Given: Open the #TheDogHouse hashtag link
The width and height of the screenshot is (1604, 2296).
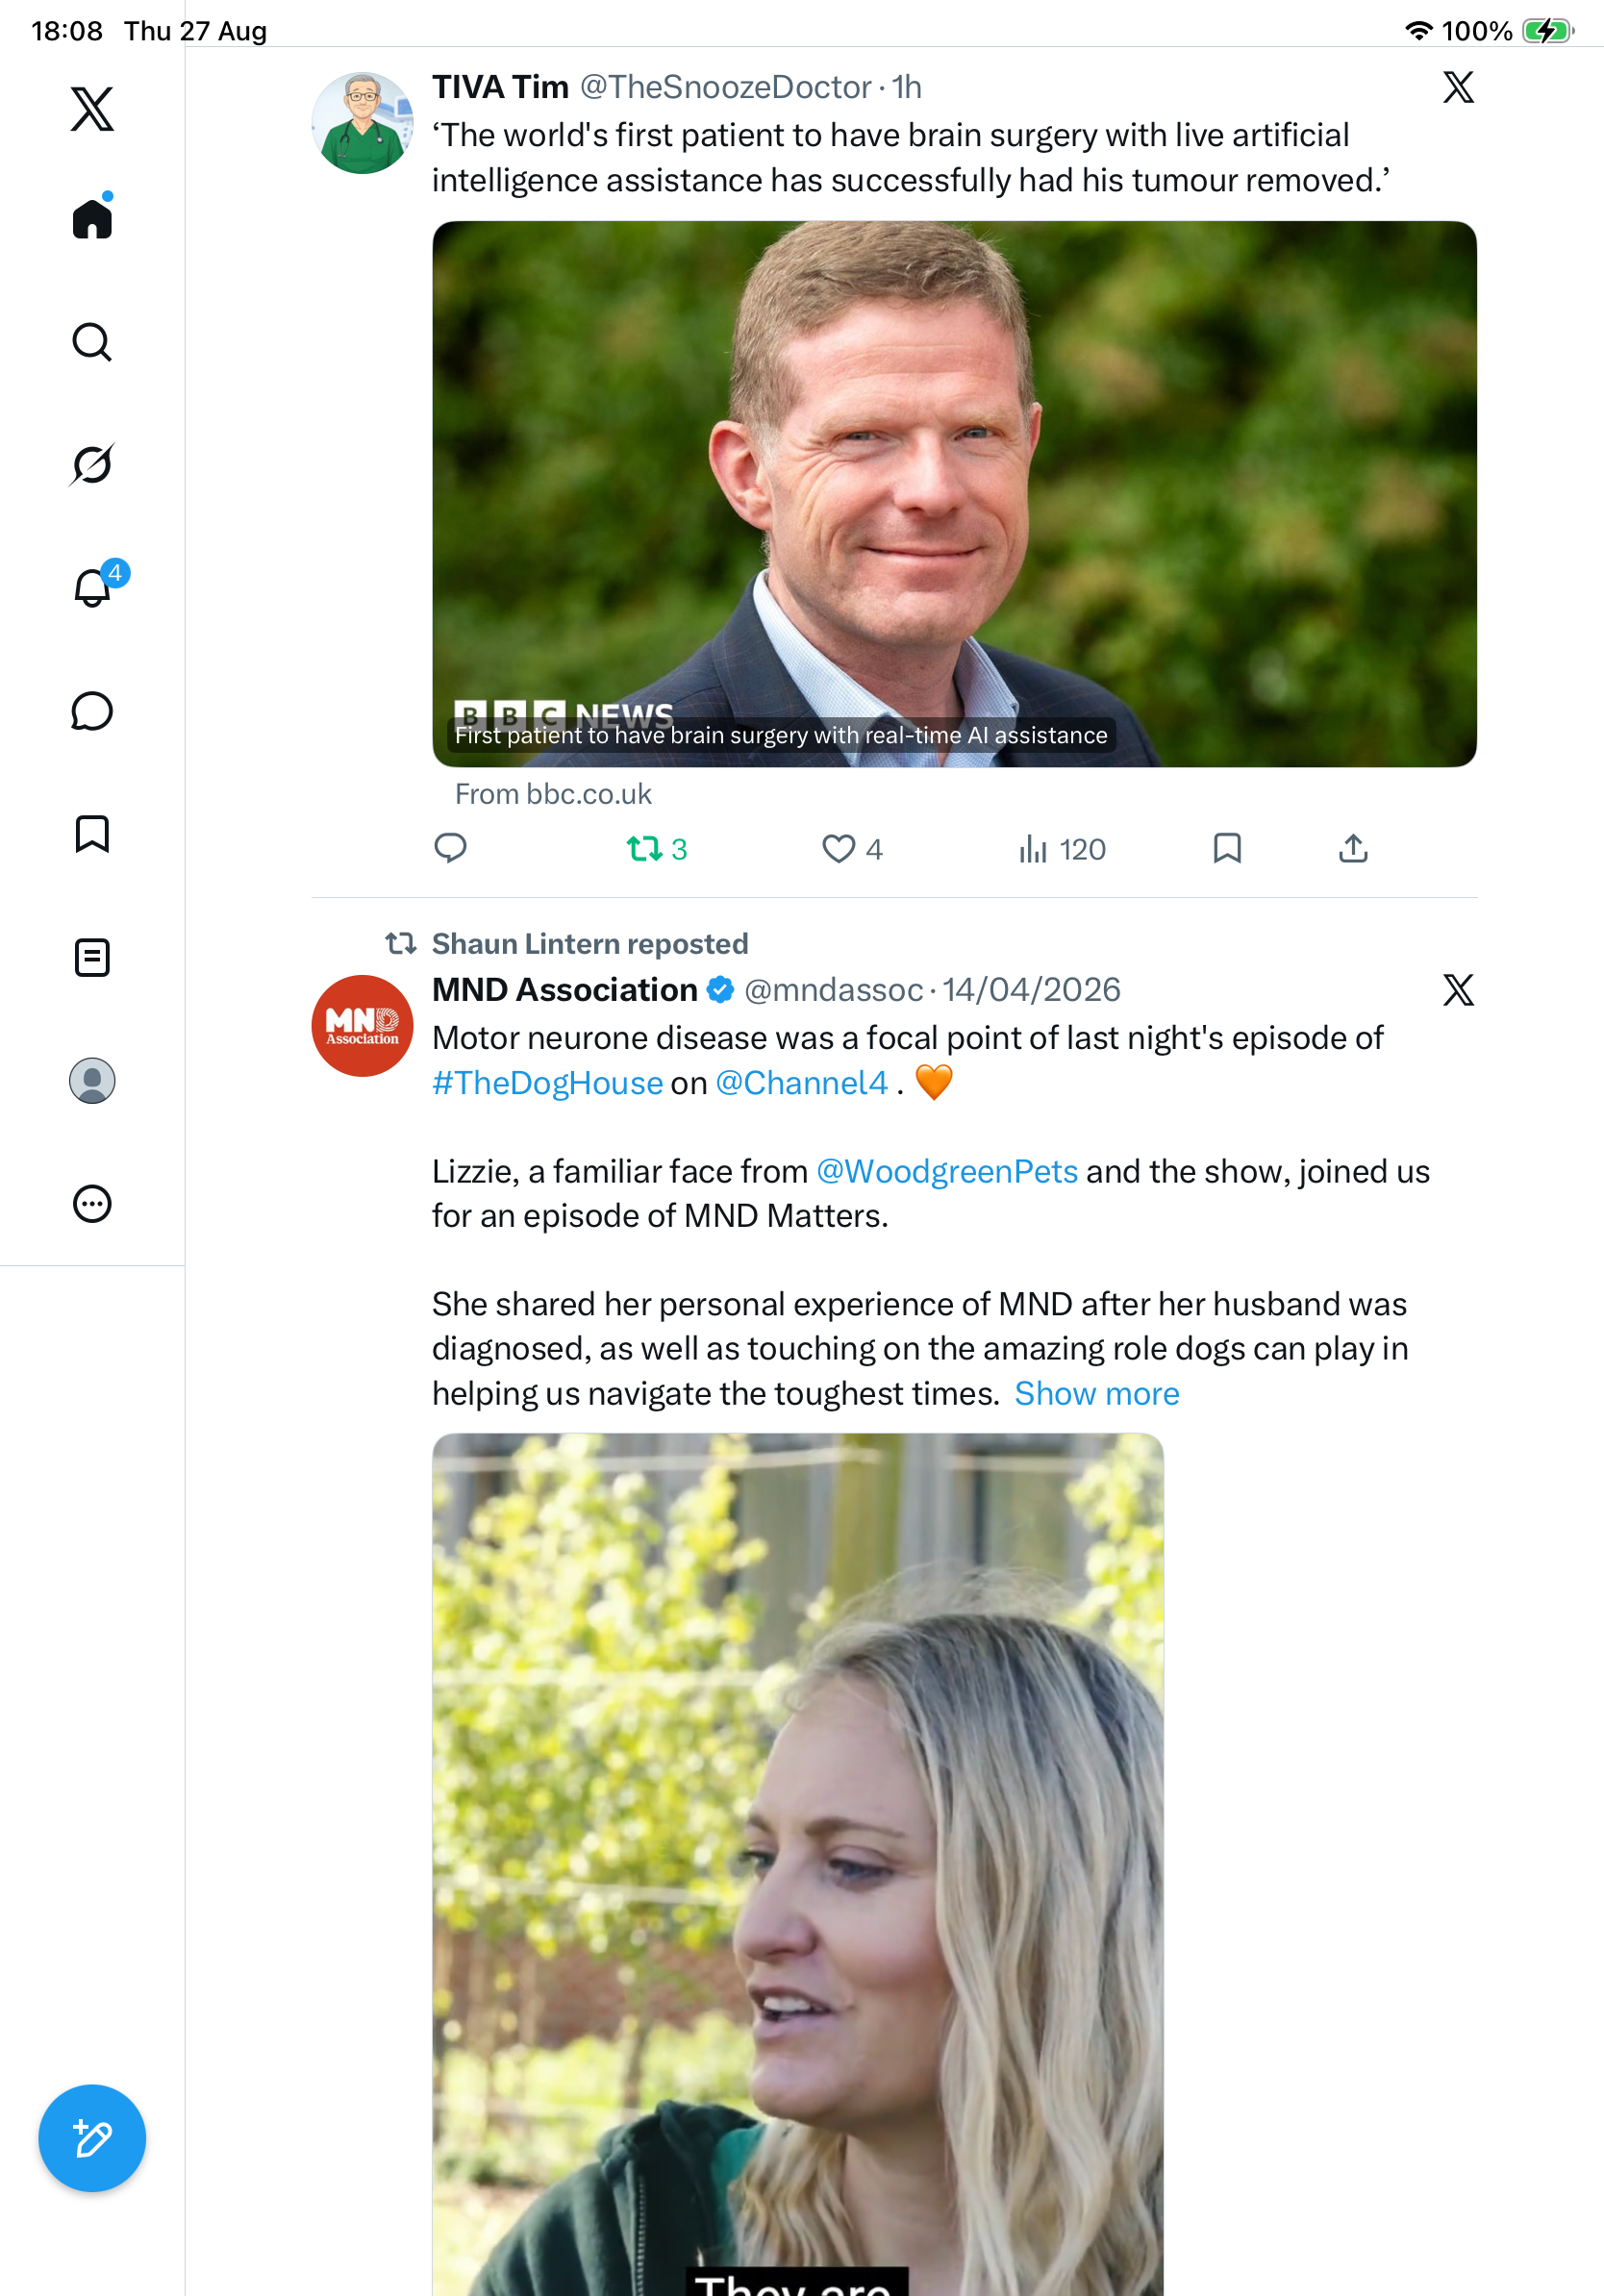Looking at the screenshot, I should (x=547, y=1083).
